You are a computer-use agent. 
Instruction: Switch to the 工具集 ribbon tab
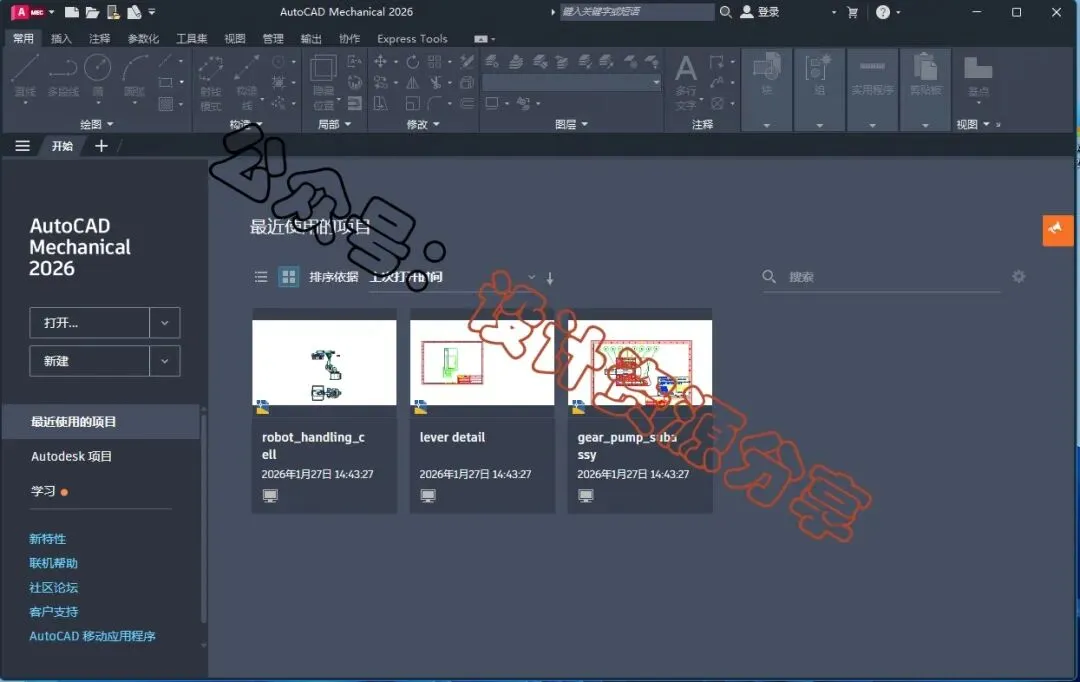(x=191, y=39)
